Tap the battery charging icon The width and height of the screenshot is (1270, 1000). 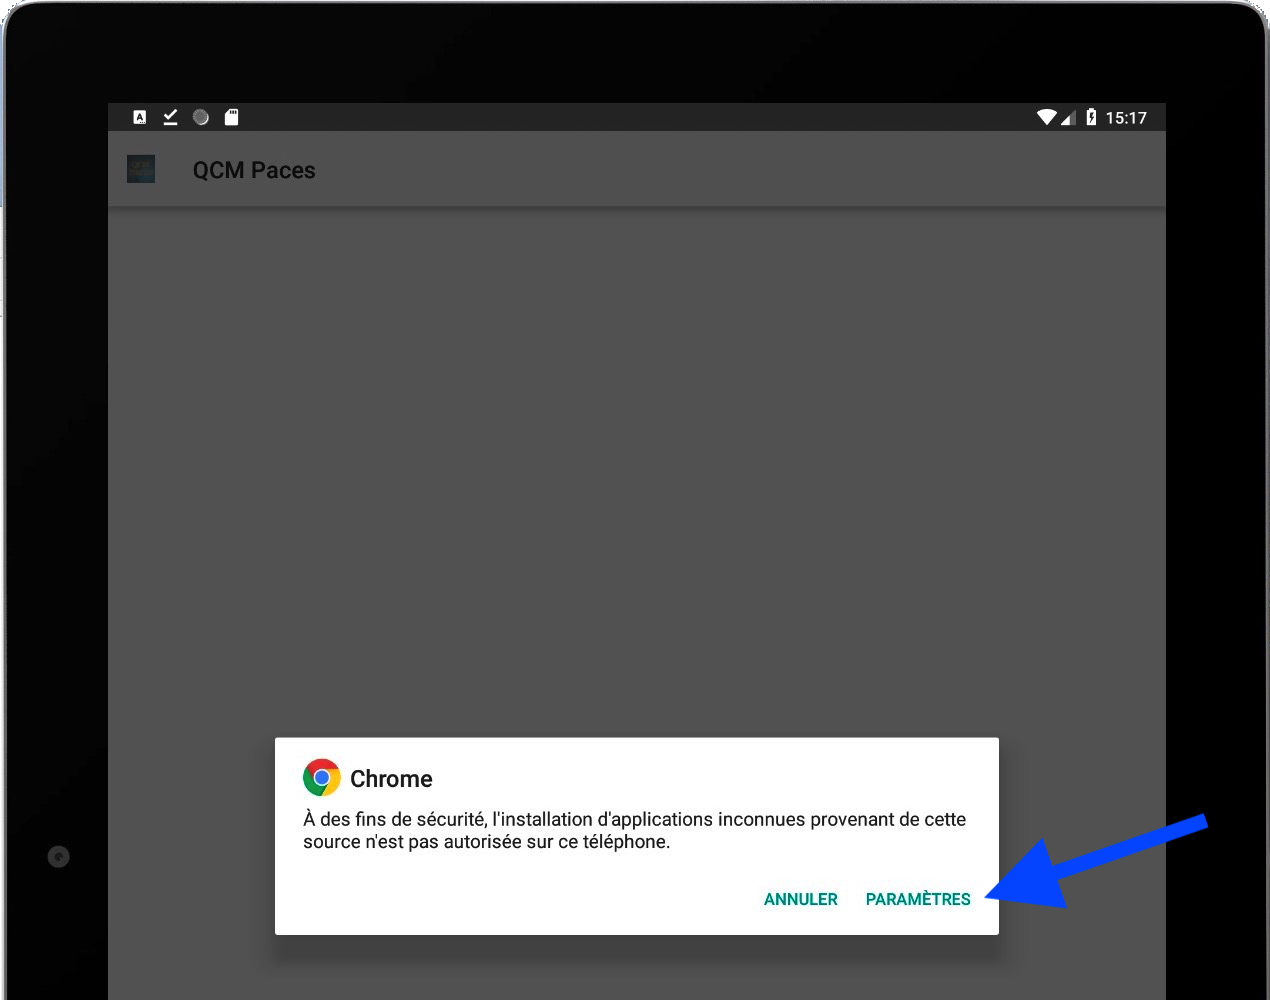tap(1091, 117)
